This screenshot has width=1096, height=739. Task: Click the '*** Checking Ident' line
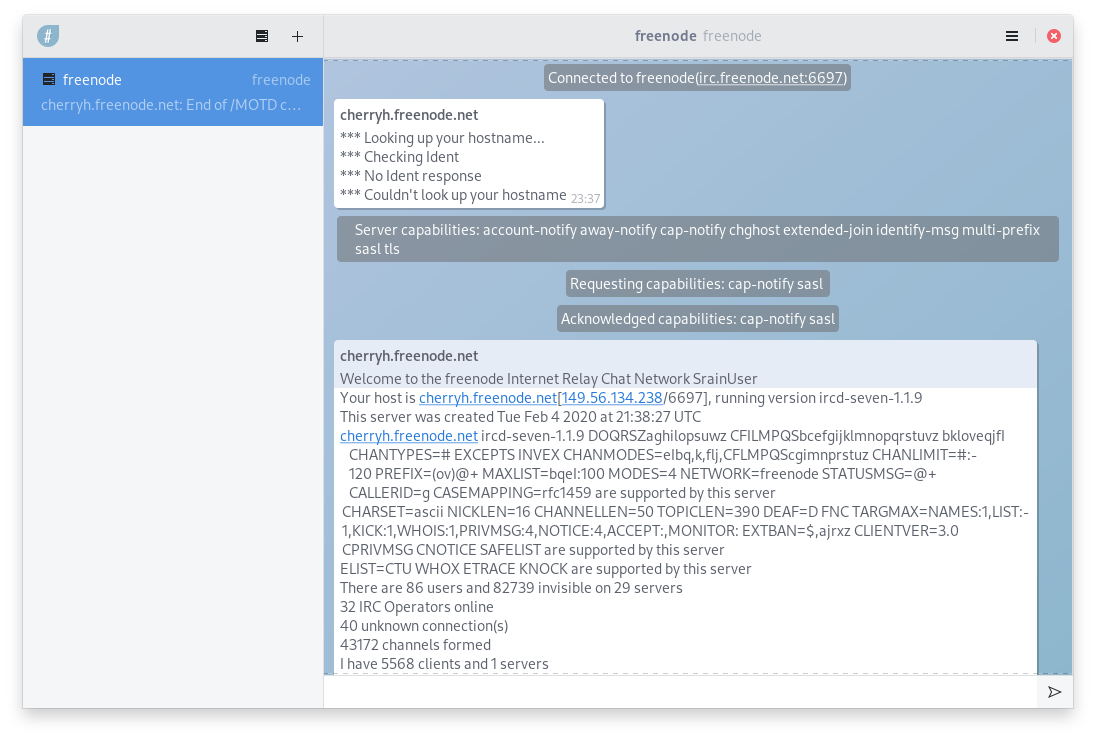tap(399, 157)
